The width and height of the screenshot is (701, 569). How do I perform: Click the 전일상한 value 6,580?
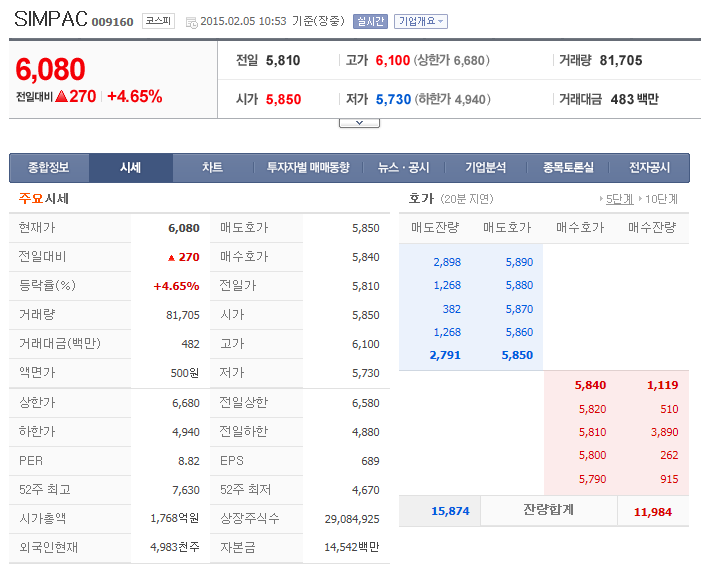click(366, 403)
